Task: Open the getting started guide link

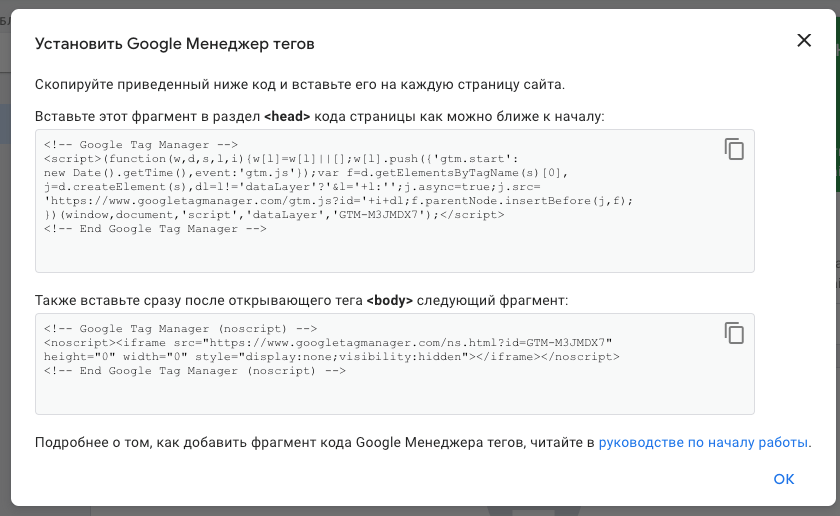Action: pyautogui.click(x=703, y=442)
